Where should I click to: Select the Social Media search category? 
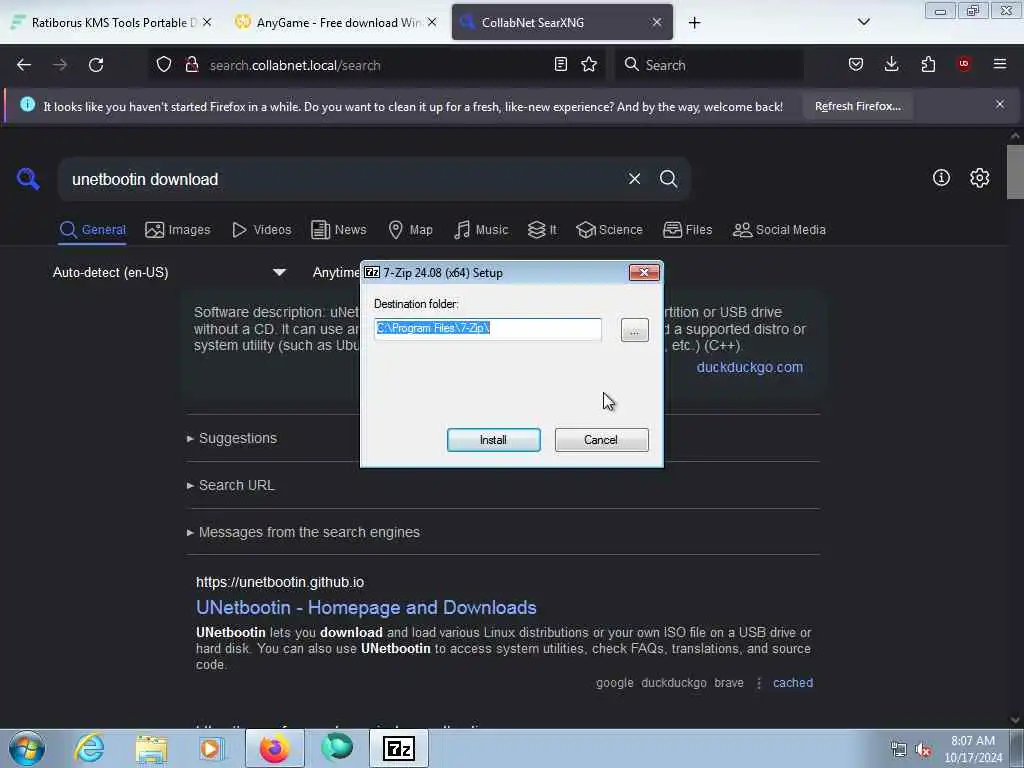[780, 230]
